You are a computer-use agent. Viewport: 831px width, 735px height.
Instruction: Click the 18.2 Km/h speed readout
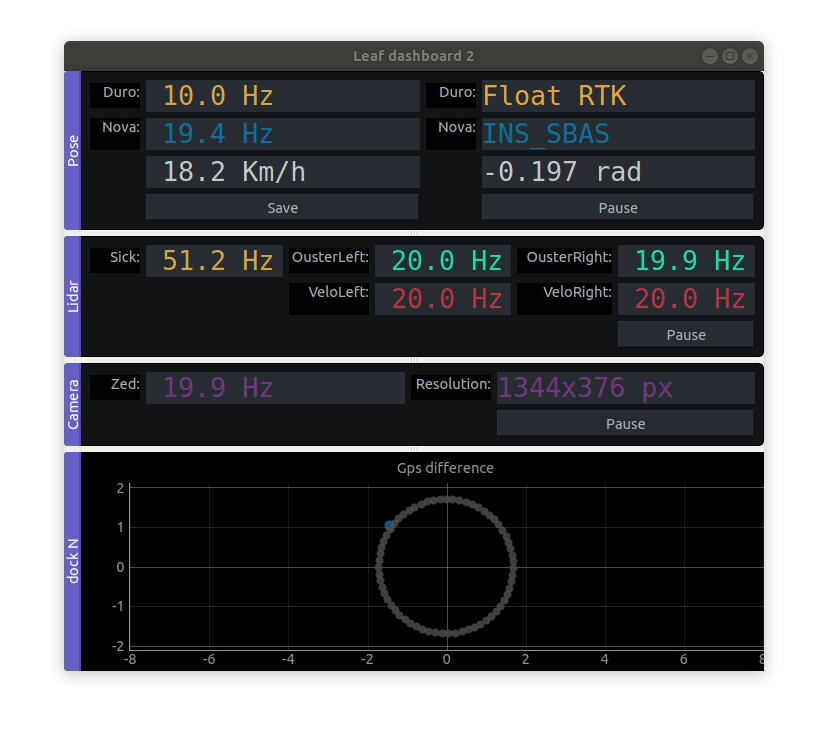tap(282, 172)
